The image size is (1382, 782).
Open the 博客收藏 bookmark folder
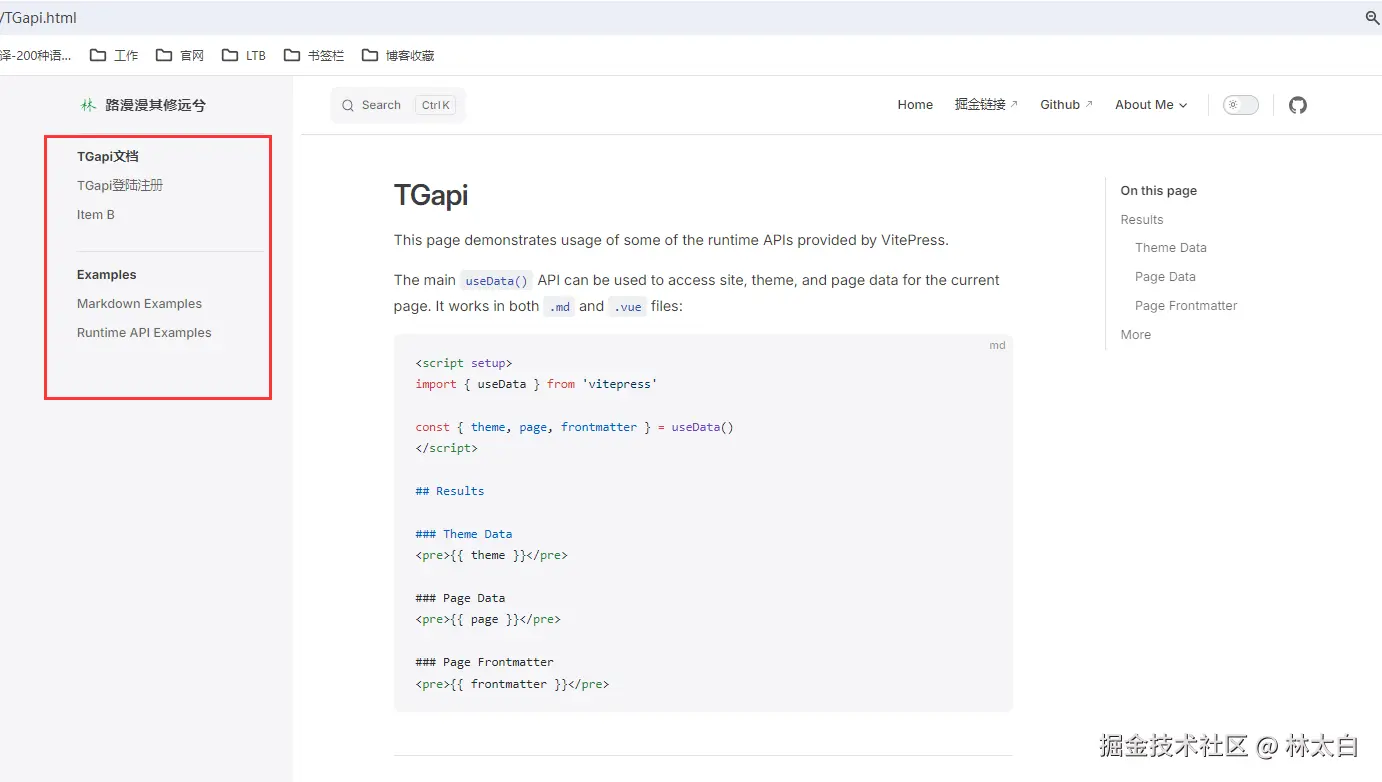tap(398, 56)
